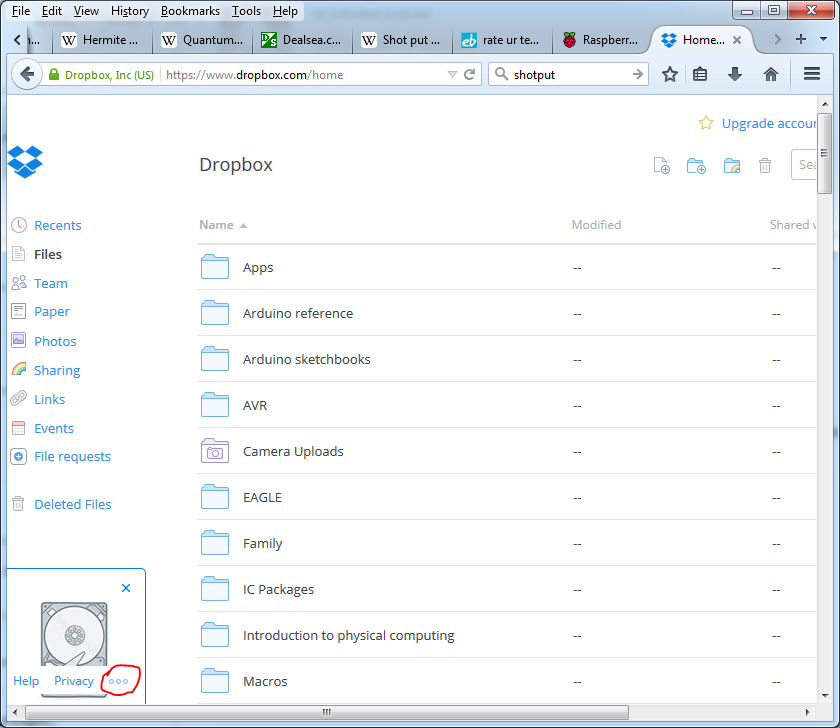
Task: Open the Firefox downloads arrow icon
Action: pos(735,74)
